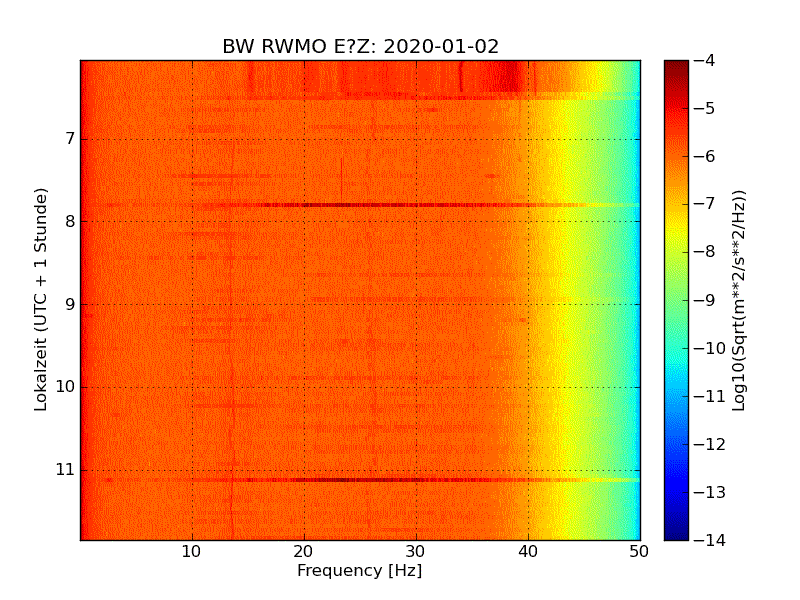This screenshot has width=800, height=600.
Task: Click the x-axis tick label 40
Action: coord(528,552)
